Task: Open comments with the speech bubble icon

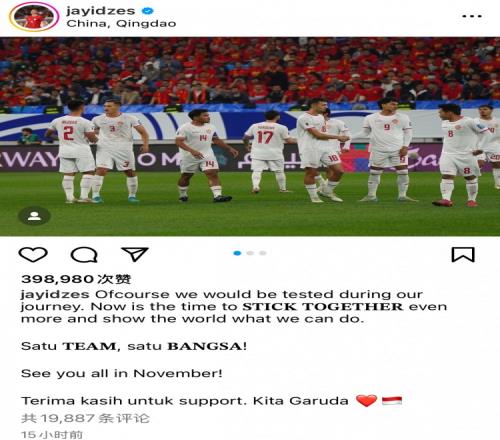Action: pos(84,255)
